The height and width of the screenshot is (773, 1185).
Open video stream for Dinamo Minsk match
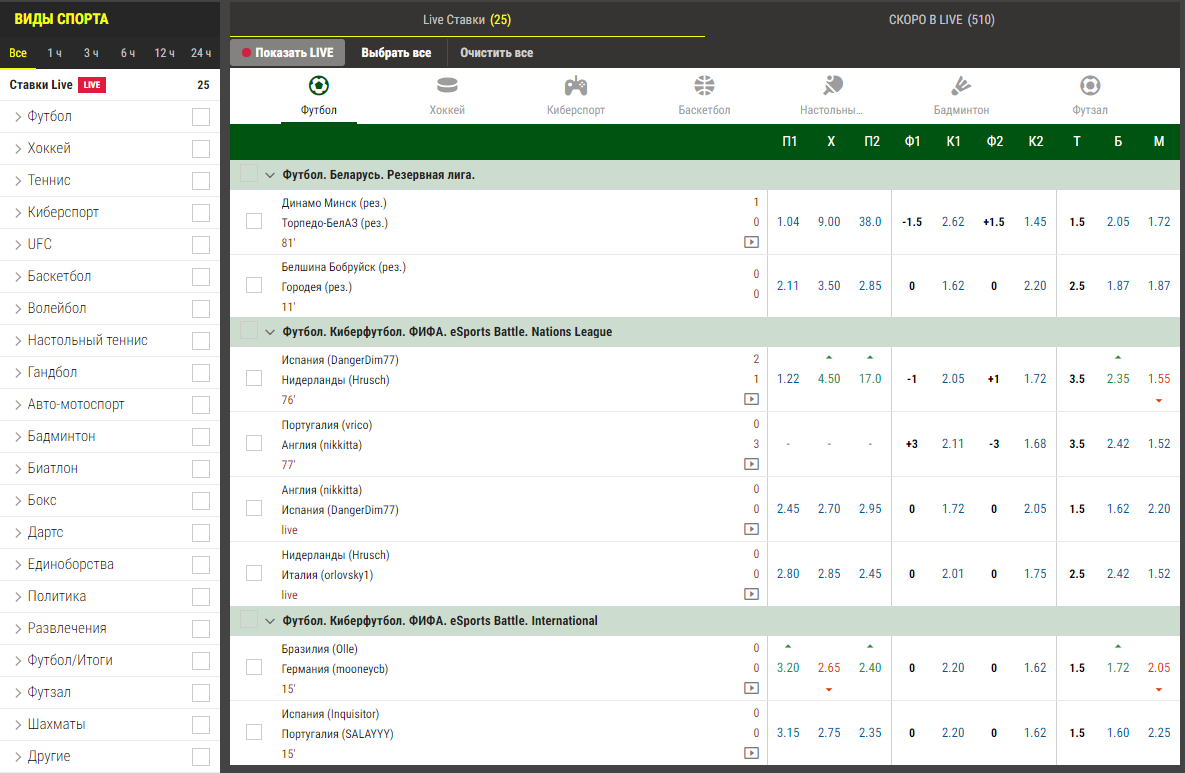(x=751, y=242)
